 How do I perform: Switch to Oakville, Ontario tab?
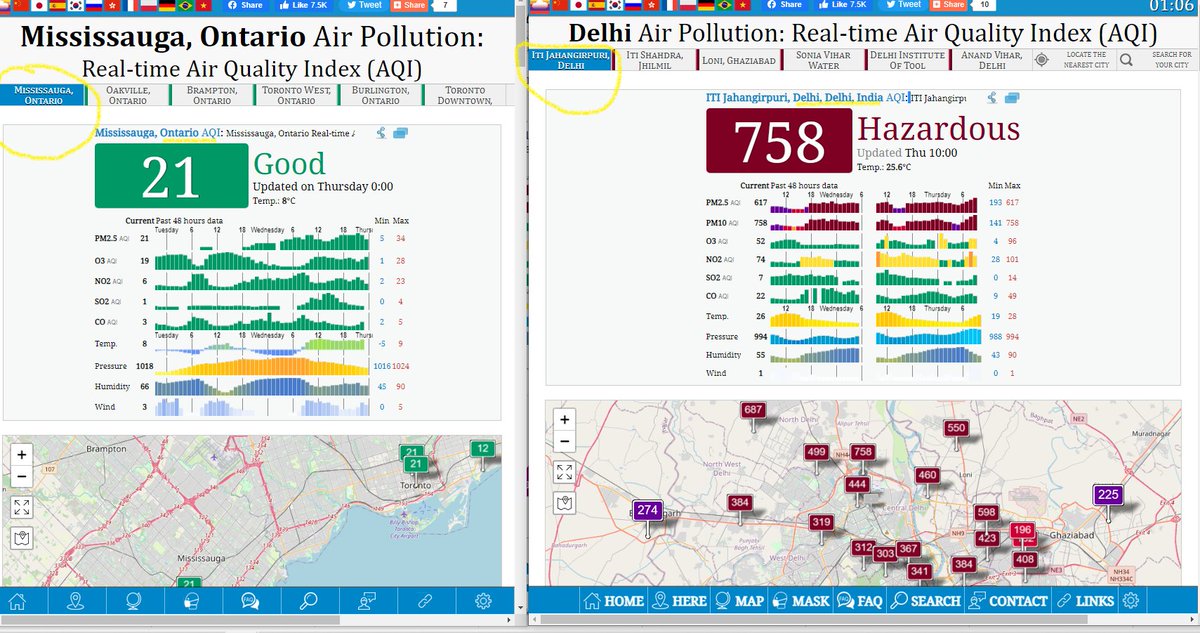pos(128,95)
